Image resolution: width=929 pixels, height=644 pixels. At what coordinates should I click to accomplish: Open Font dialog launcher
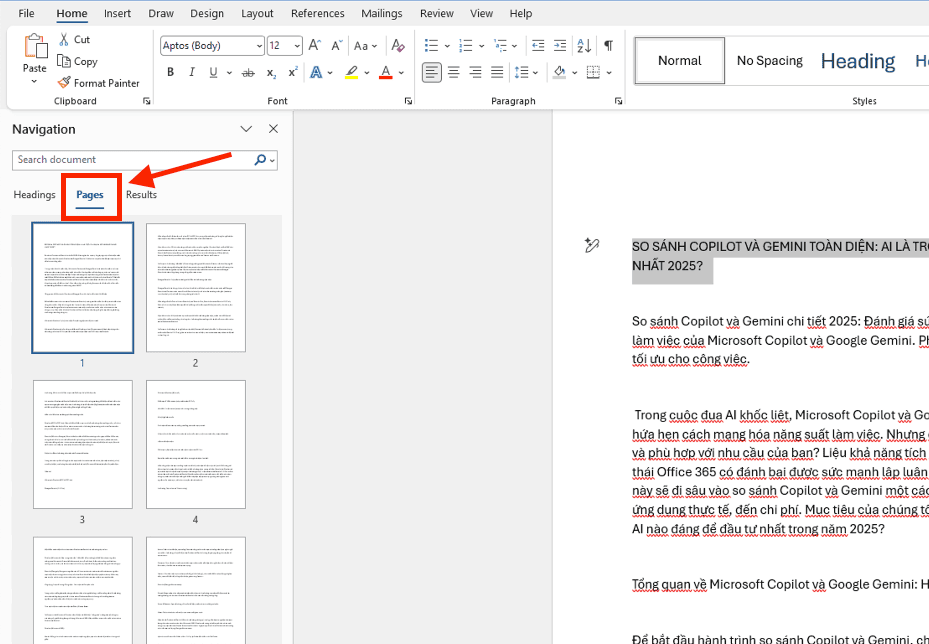point(408,101)
